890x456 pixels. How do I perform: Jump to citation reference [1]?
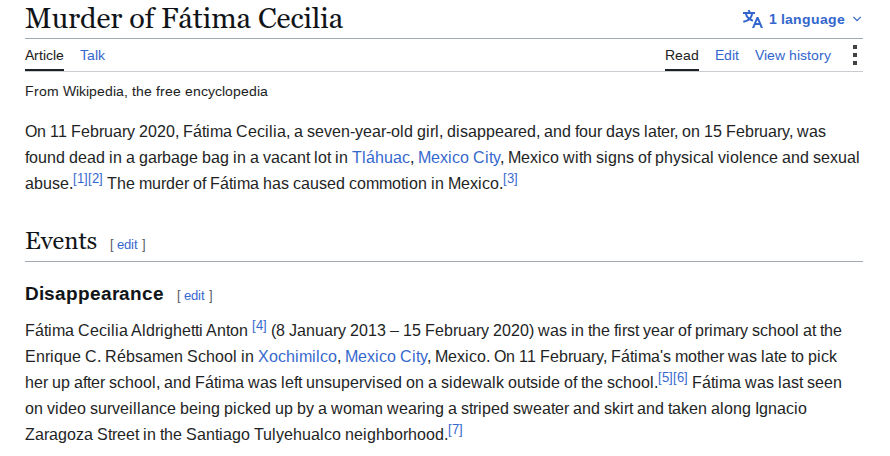(x=81, y=179)
